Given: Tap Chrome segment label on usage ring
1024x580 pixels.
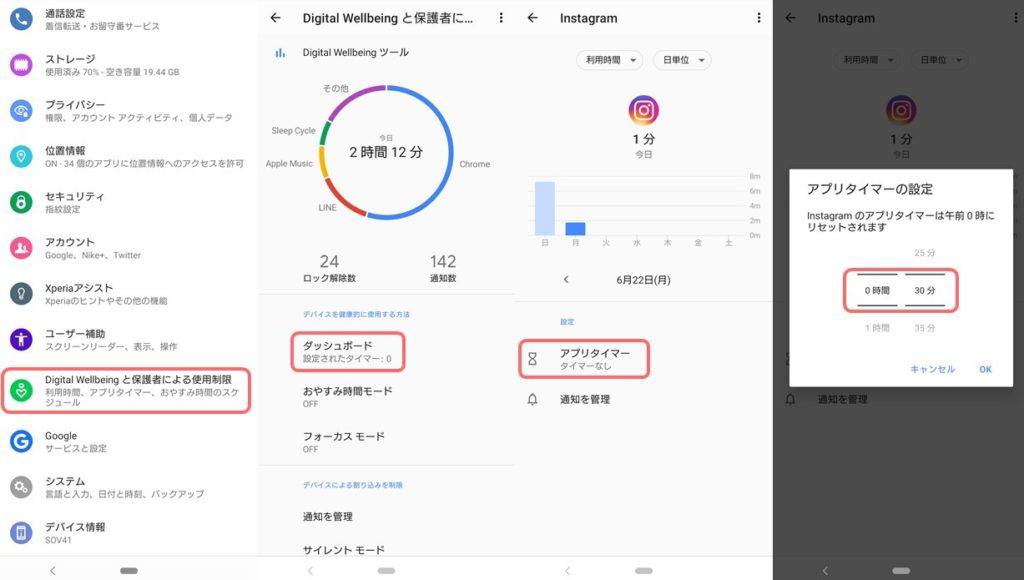Looking at the screenshot, I should (x=475, y=164).
